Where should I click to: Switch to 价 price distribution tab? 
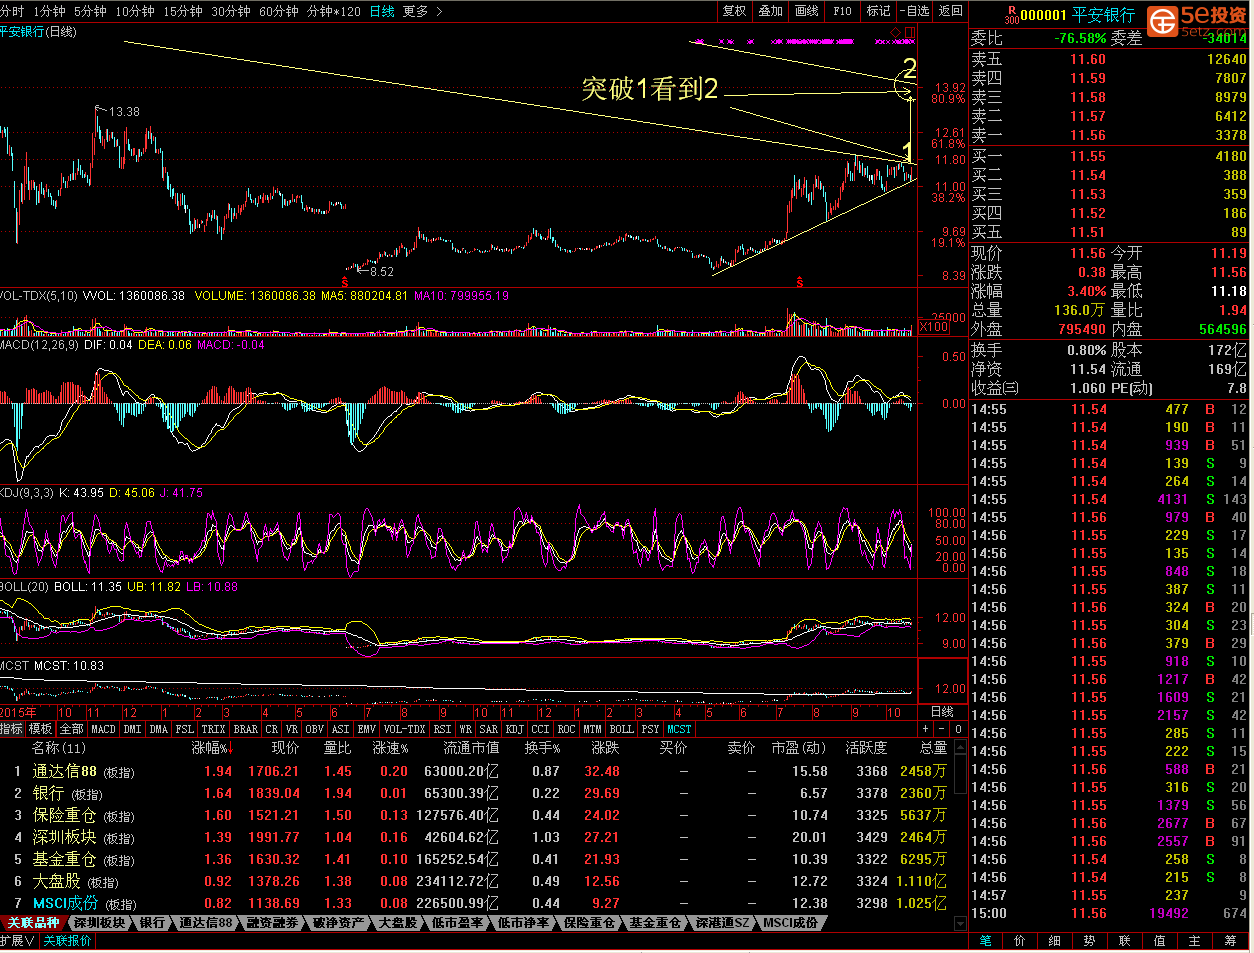coord(1020,941)
